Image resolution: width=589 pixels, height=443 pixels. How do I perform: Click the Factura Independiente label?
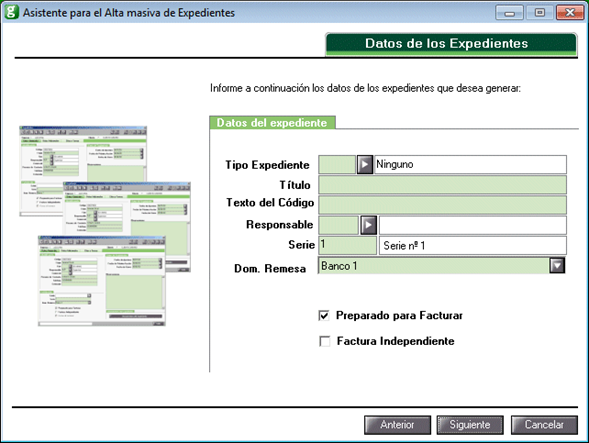(396, 341)
